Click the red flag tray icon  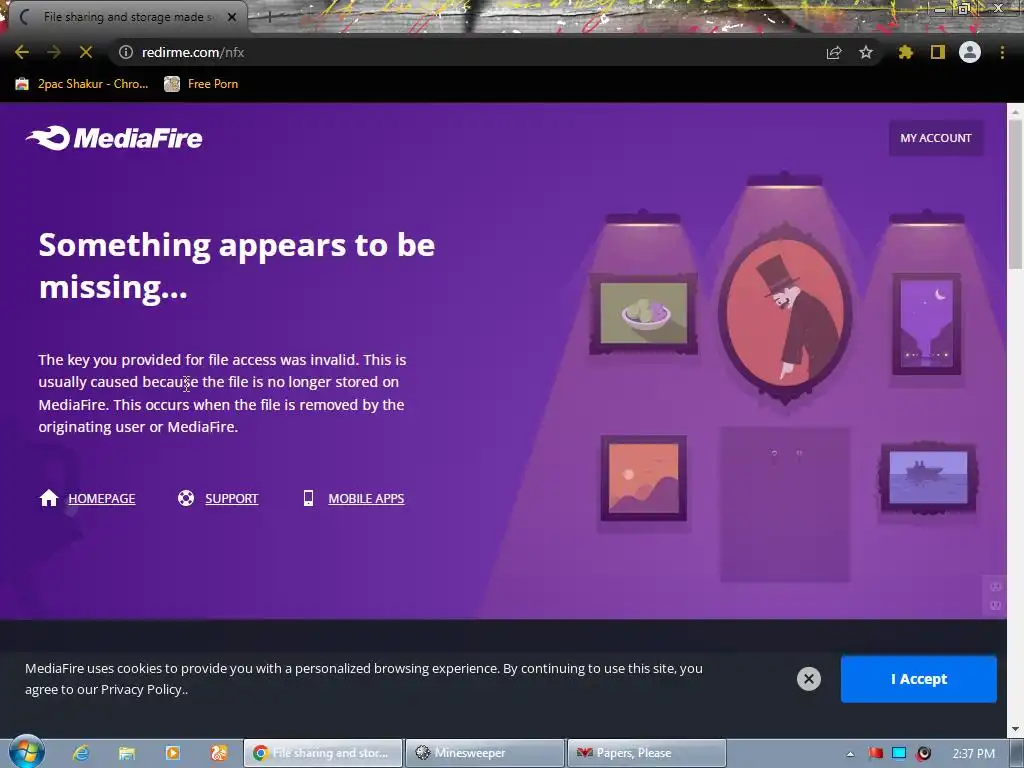[x=875, y=754]
